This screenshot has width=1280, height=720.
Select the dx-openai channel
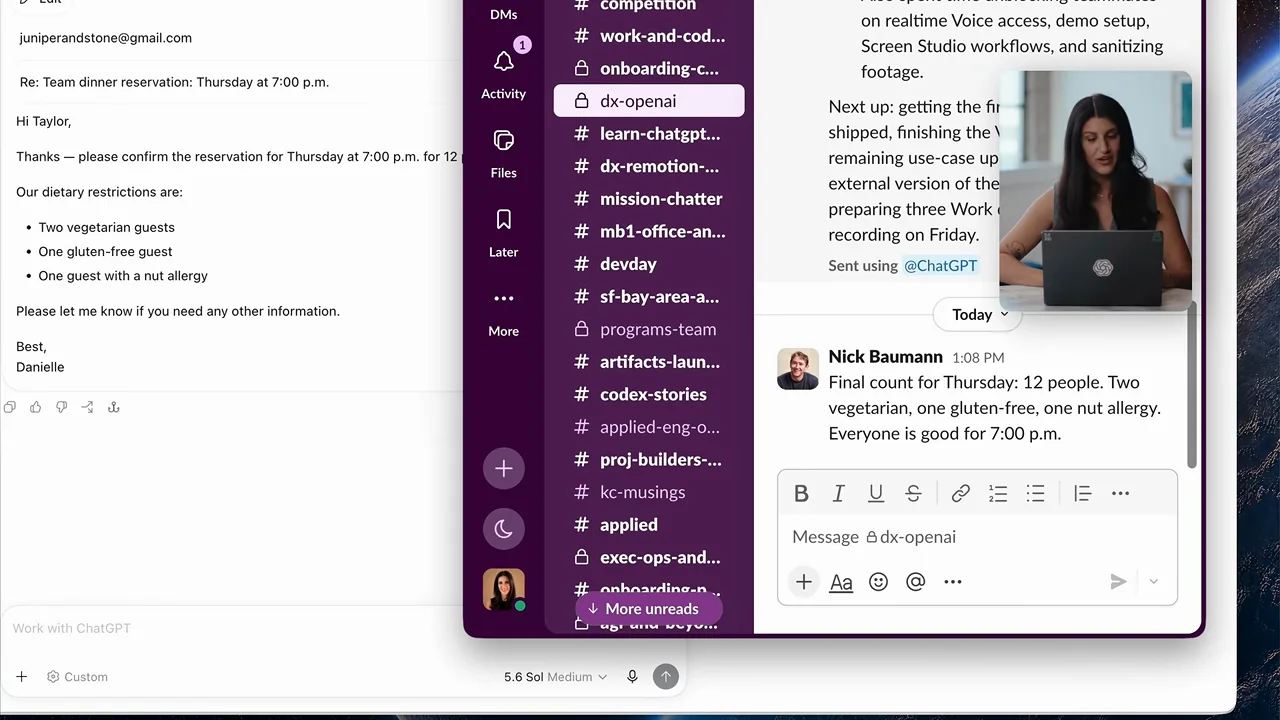649,101
